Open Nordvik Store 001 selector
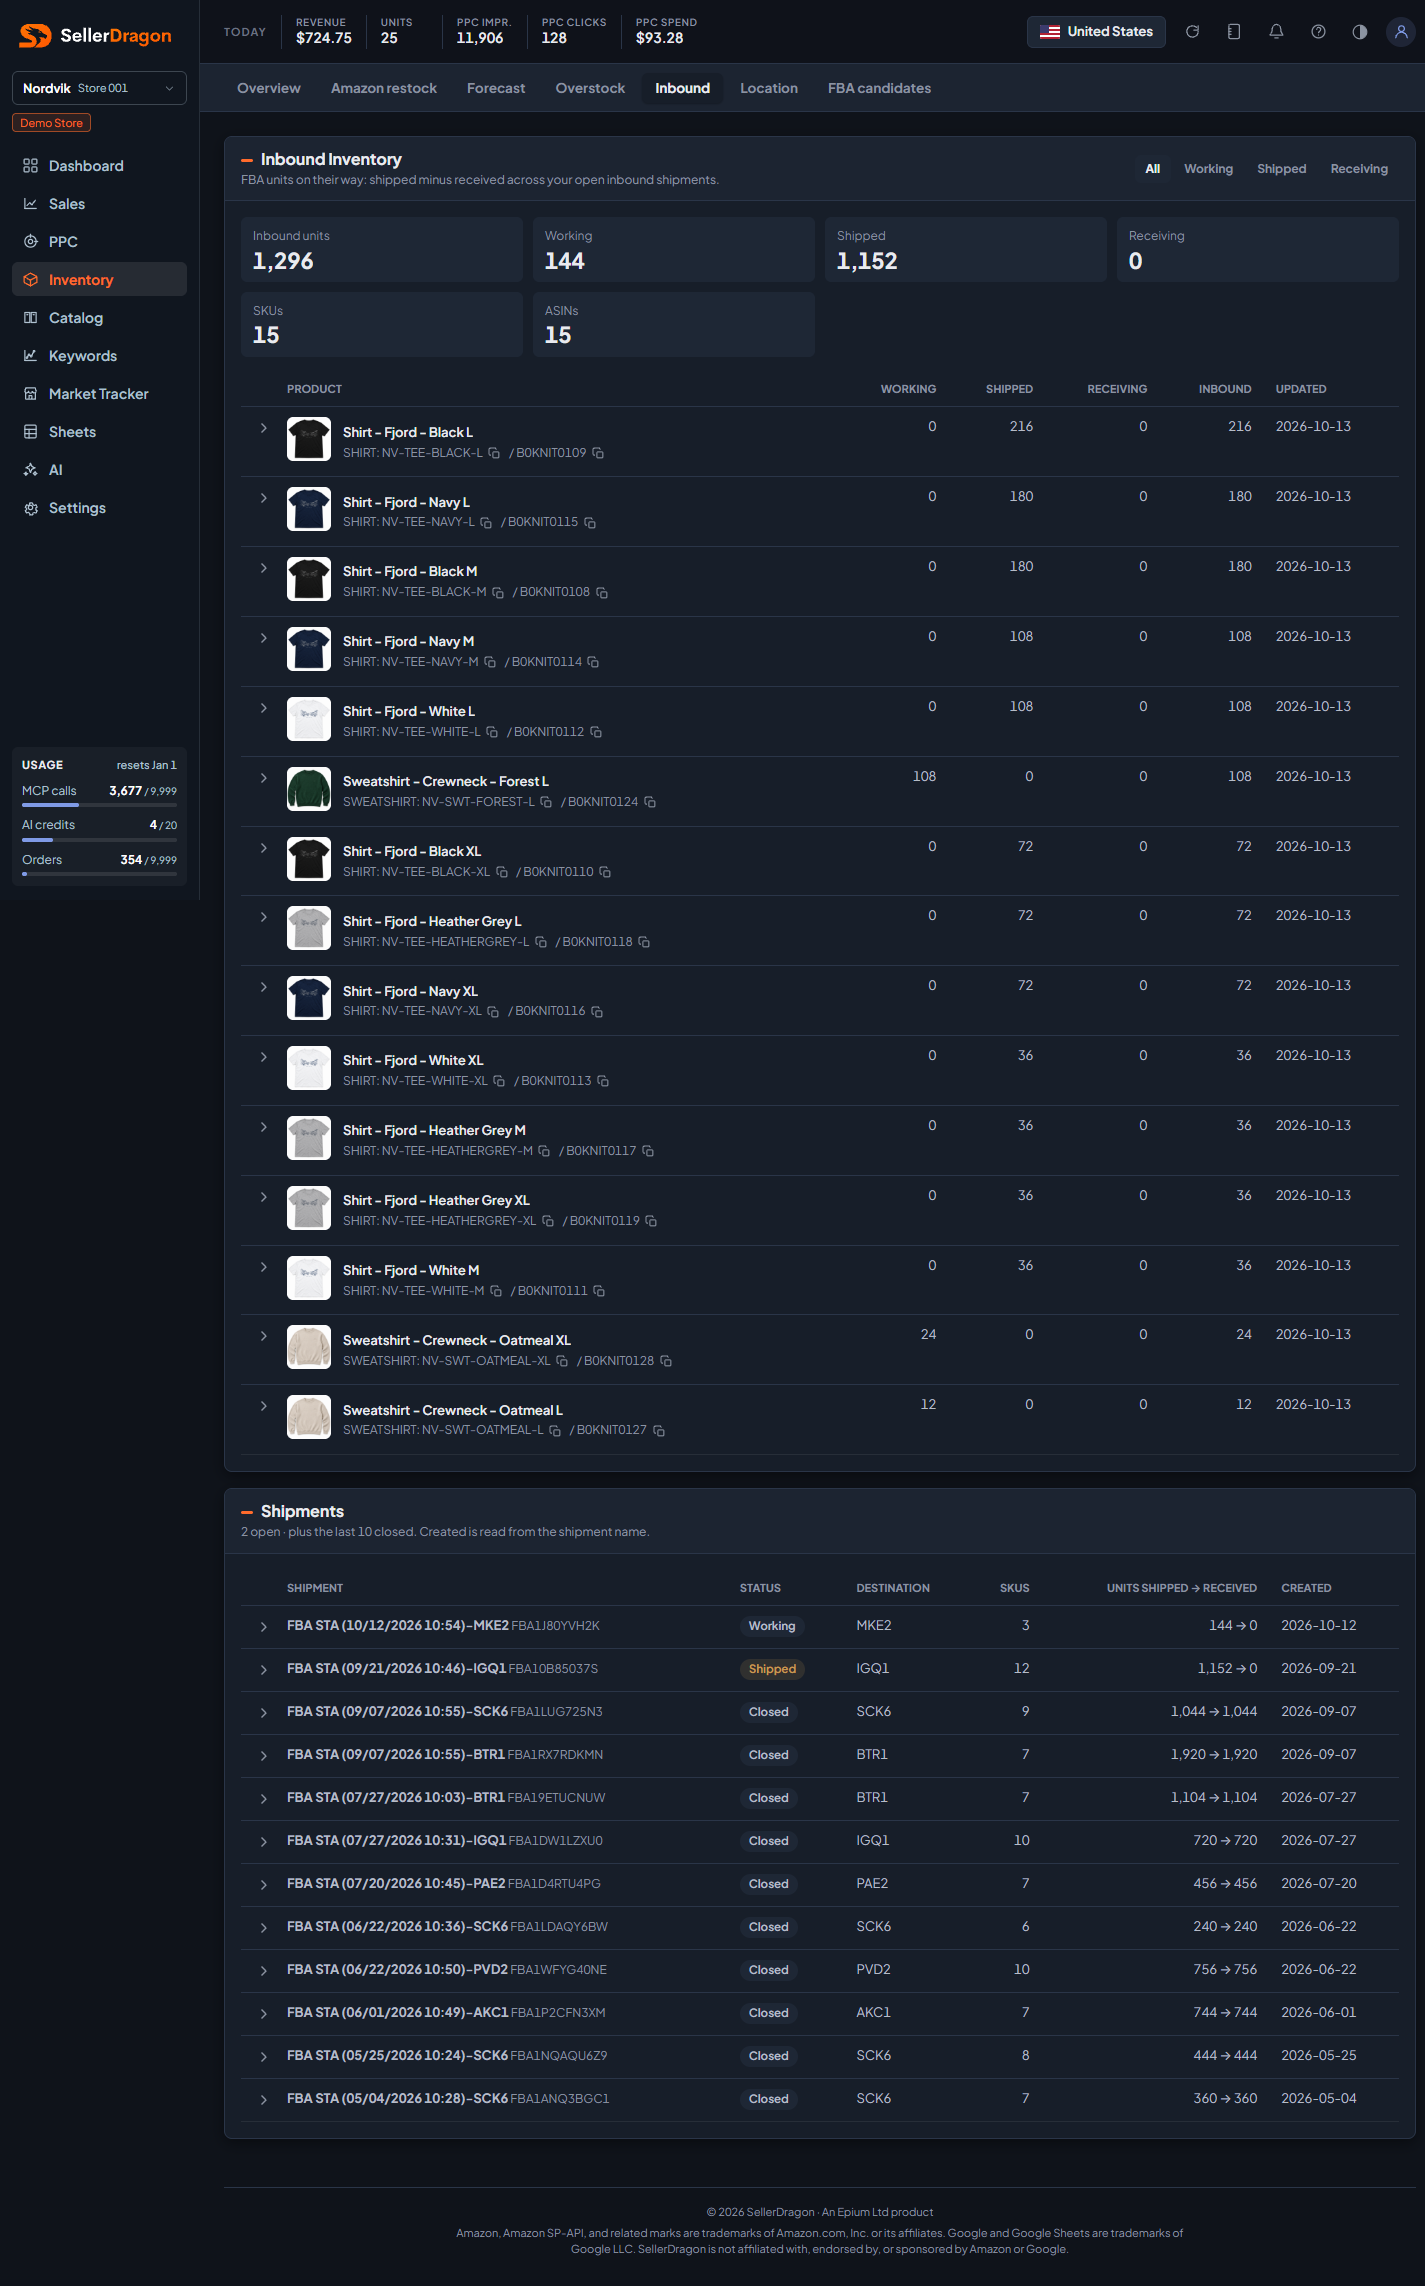This screenshot has width=1425, height=2286. [x=99, y=88]
